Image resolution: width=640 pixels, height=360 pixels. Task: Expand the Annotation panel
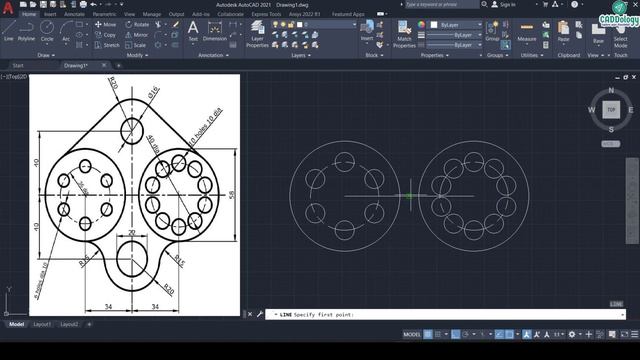point(213,55)
